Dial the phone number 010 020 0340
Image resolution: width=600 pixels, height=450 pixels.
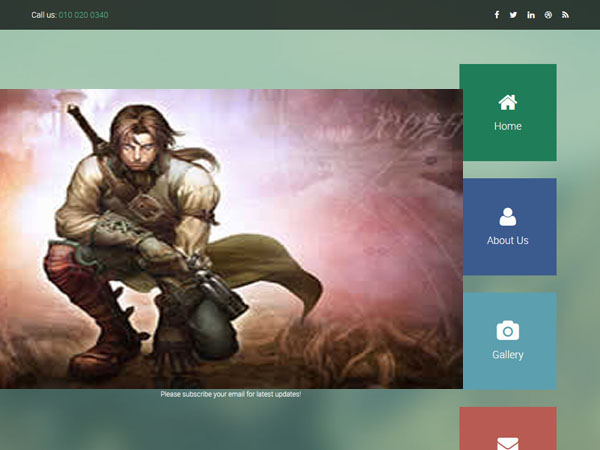83,15
